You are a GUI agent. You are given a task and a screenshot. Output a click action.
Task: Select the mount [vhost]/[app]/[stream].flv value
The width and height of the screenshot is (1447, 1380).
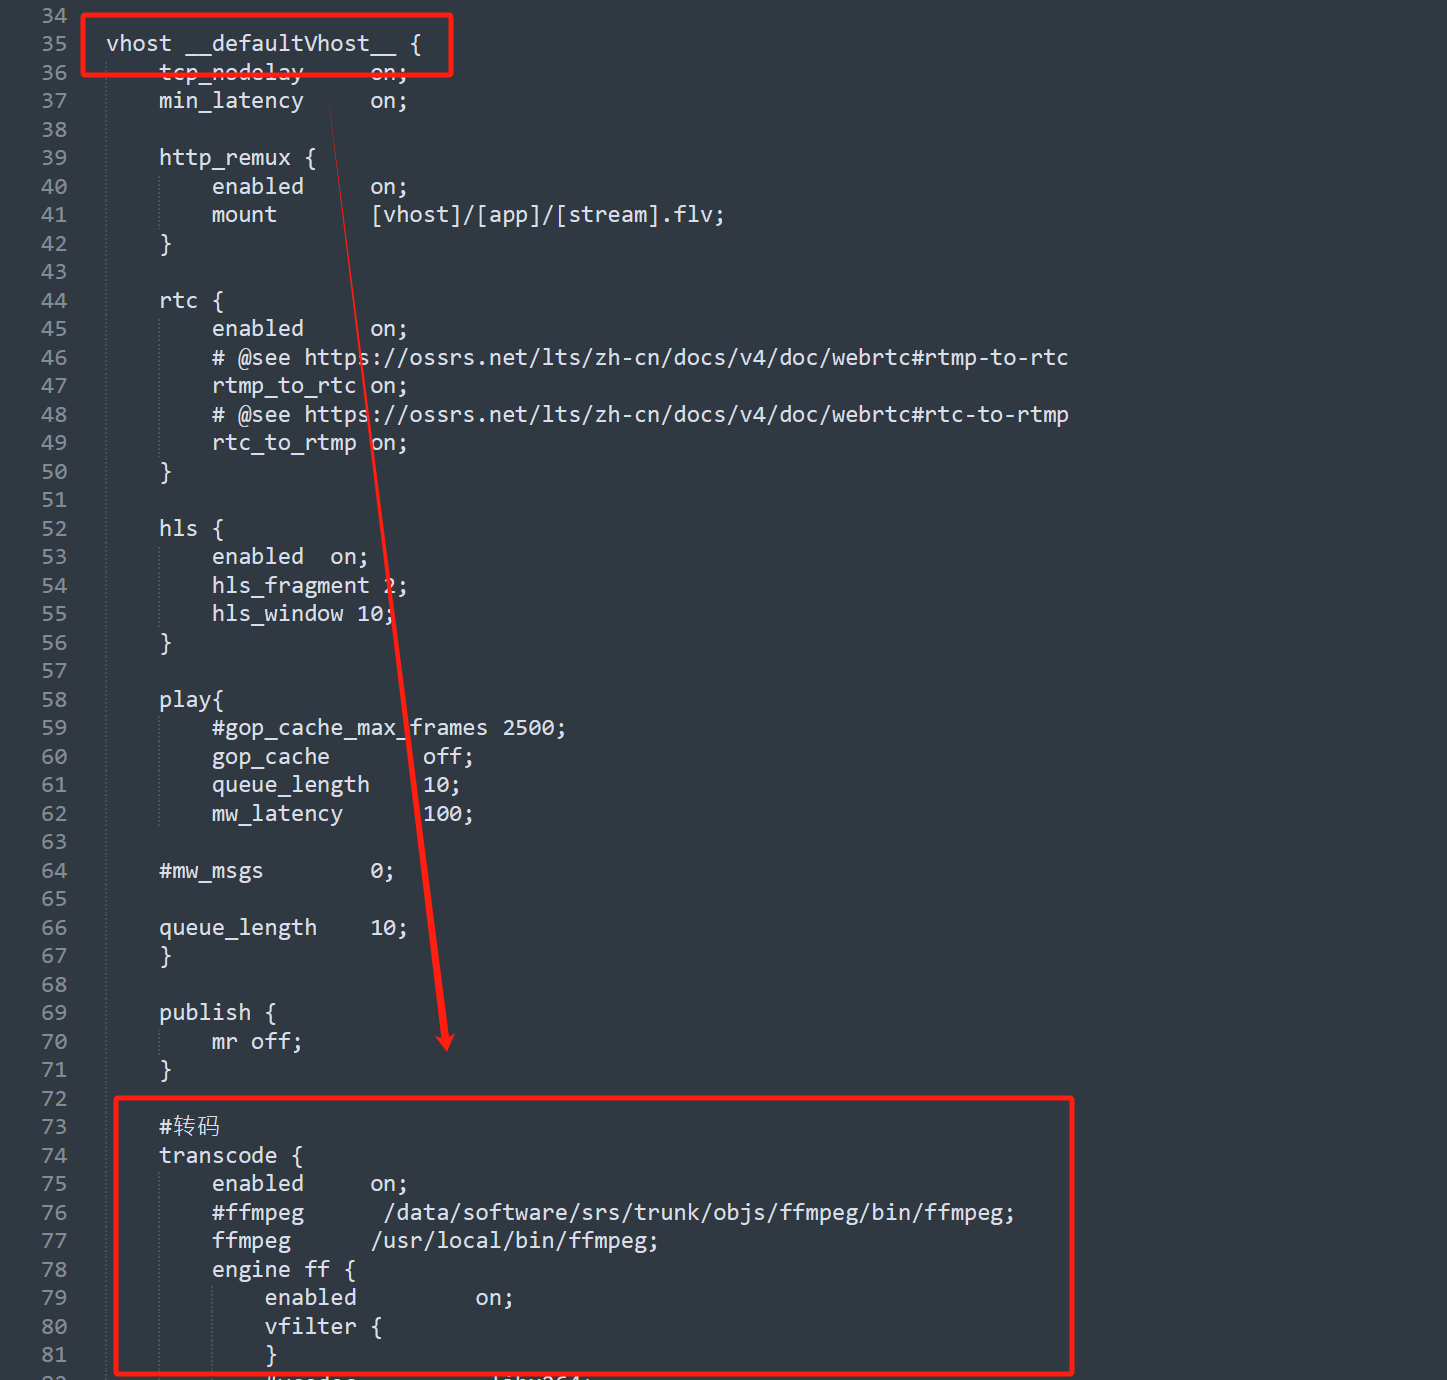point(546,214)
